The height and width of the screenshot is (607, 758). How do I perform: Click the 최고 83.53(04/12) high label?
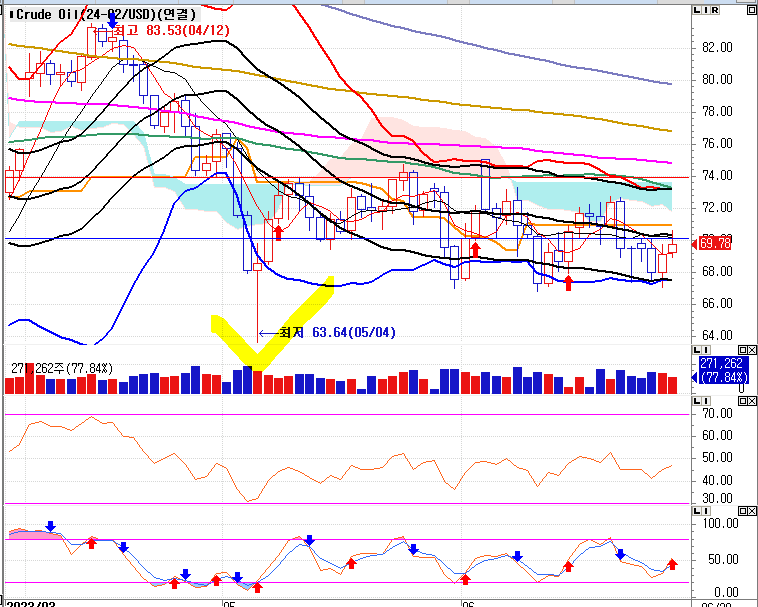(x=171, y=30)
